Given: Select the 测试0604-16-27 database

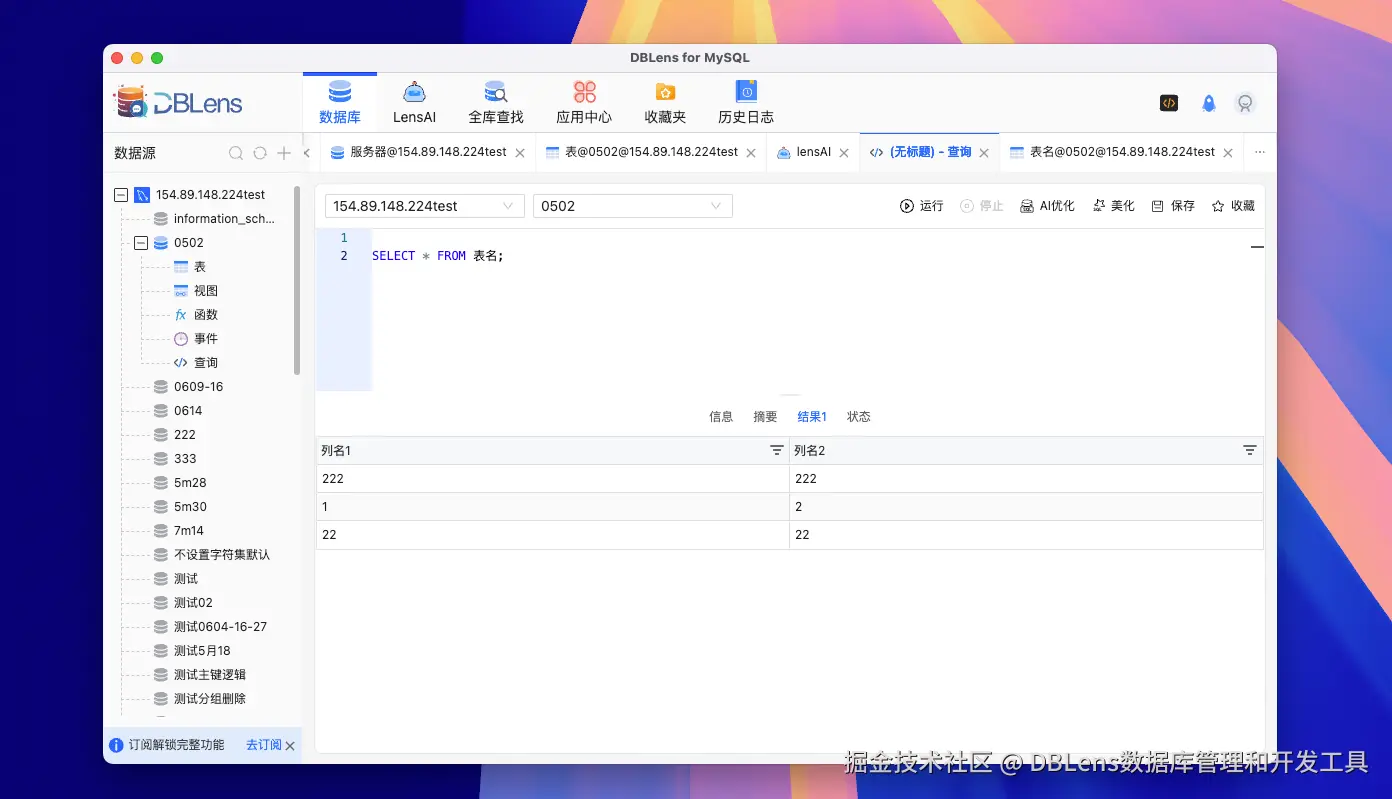Looking at the screenshot, I should 210,627.
